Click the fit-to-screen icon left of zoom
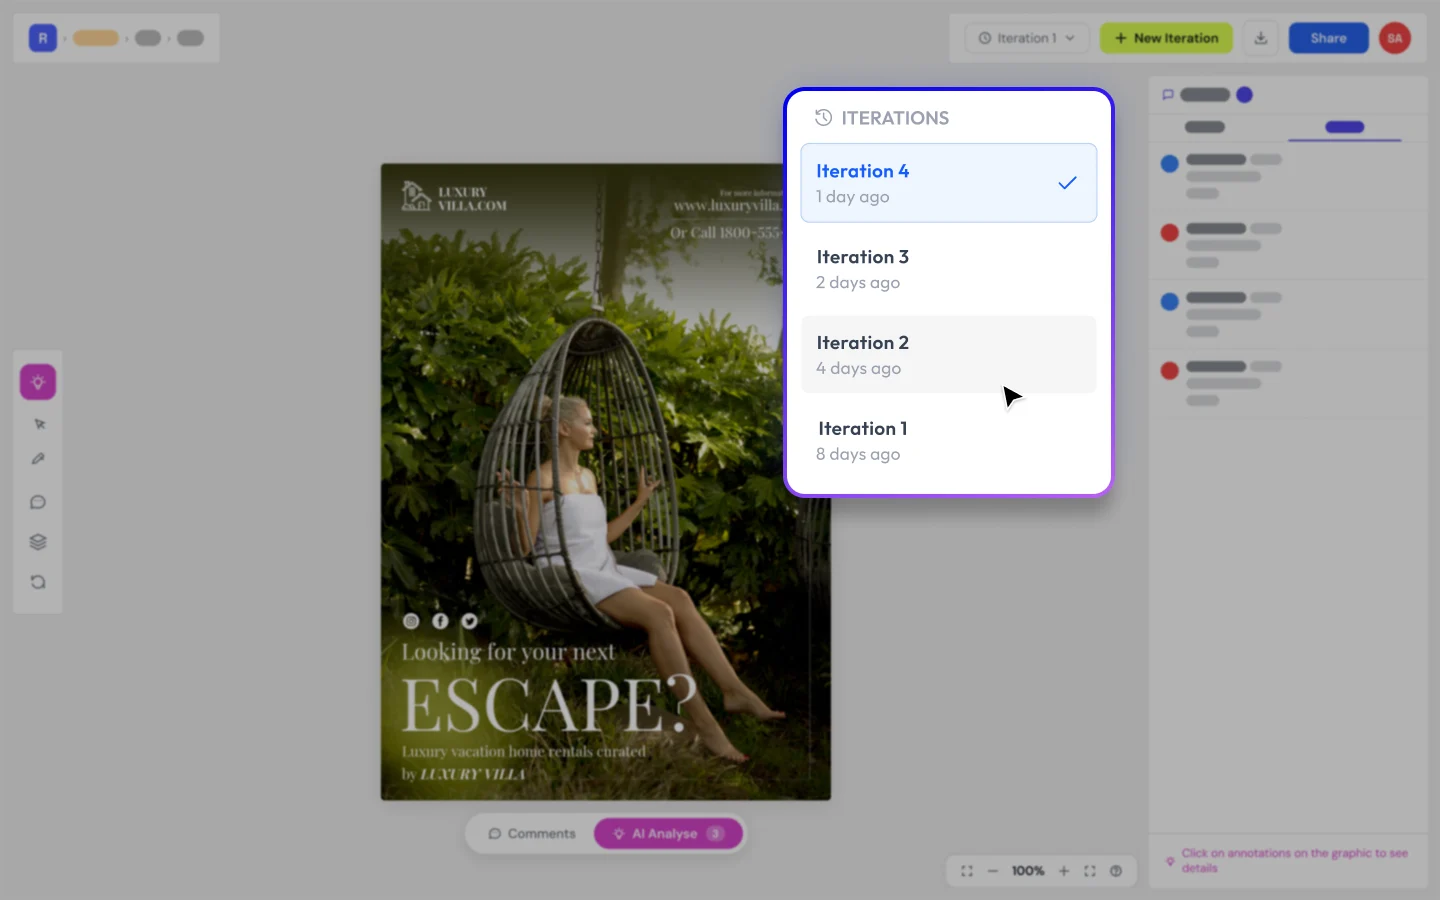1440x900 pixels. click(967, 871)
